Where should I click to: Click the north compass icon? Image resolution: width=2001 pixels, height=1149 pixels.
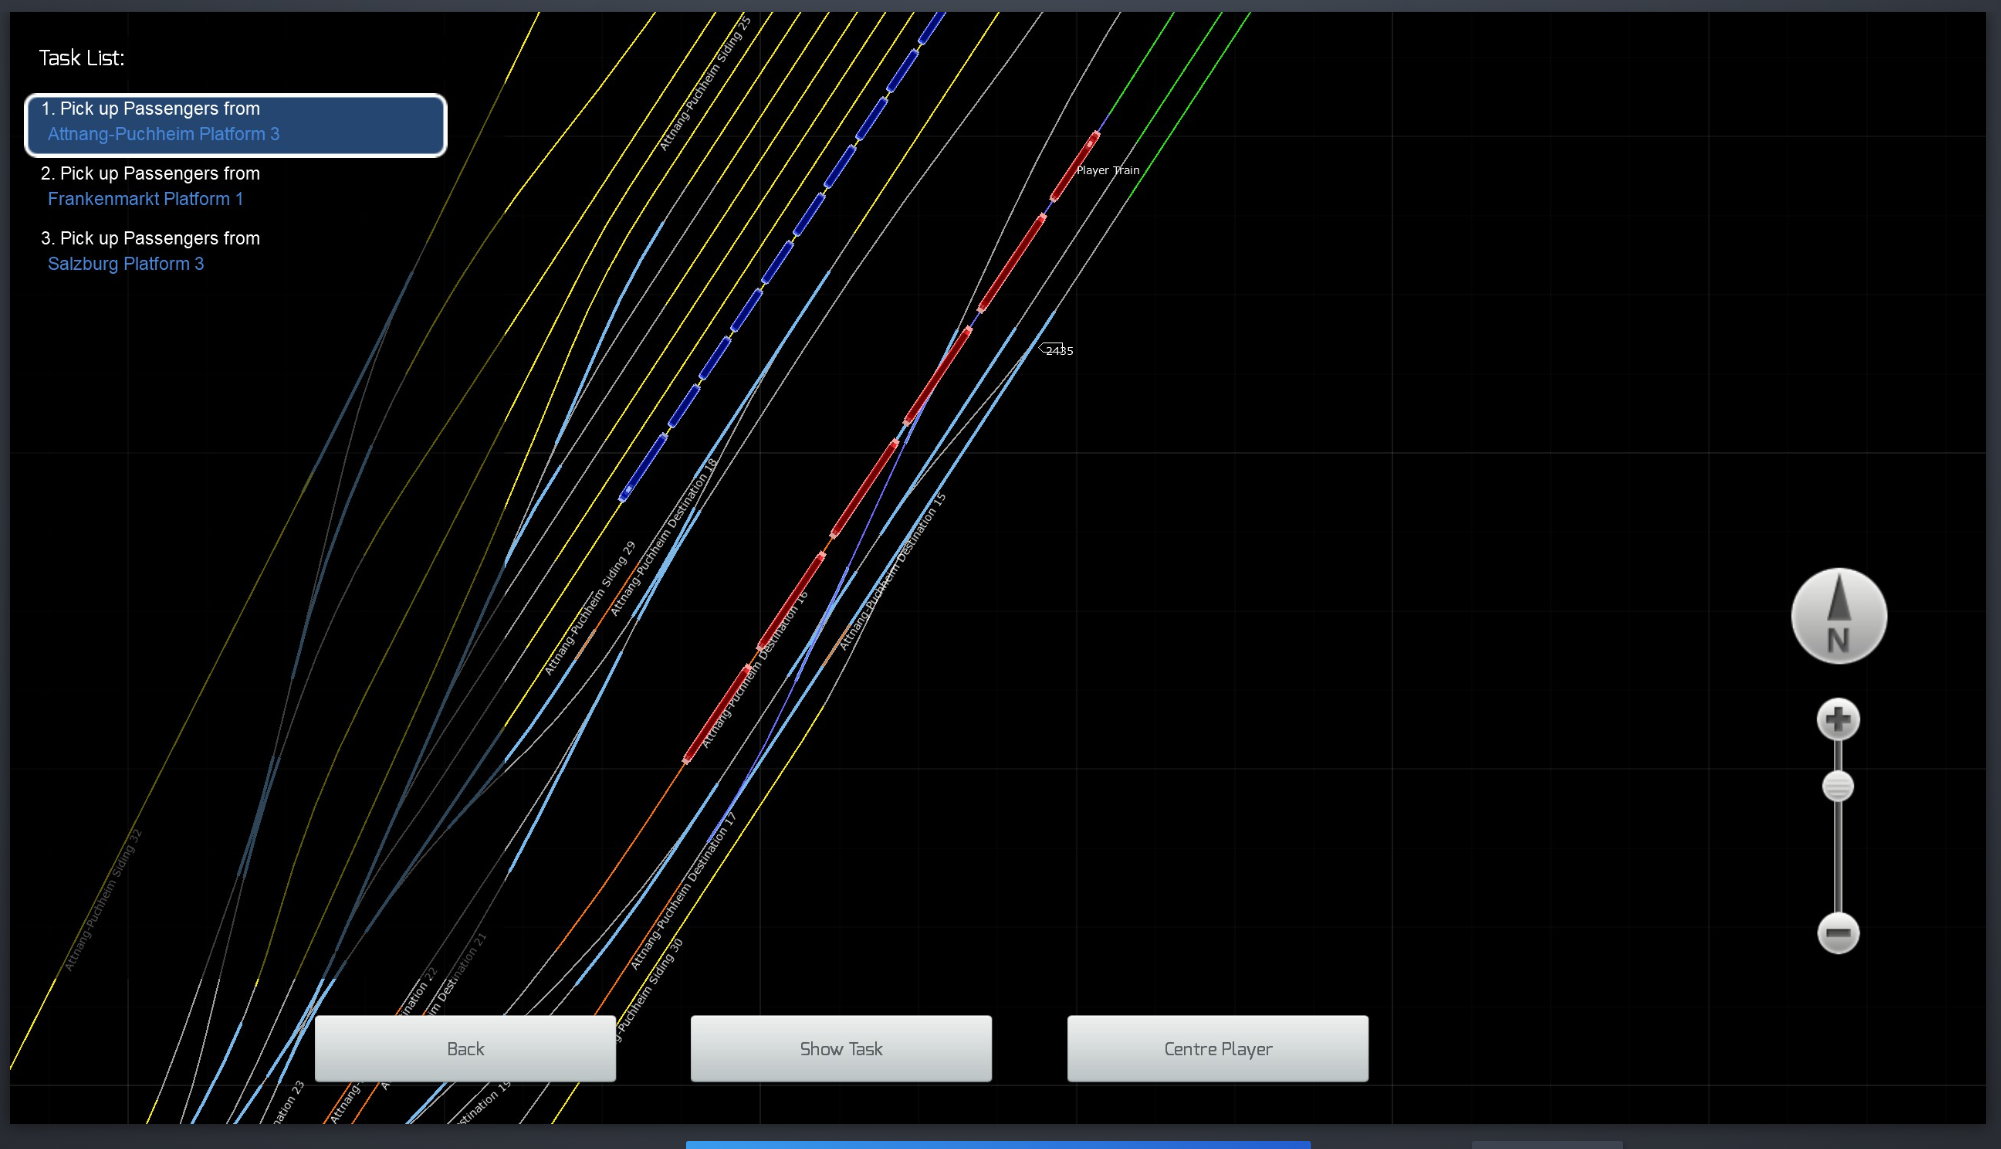tap(1838, 616)
